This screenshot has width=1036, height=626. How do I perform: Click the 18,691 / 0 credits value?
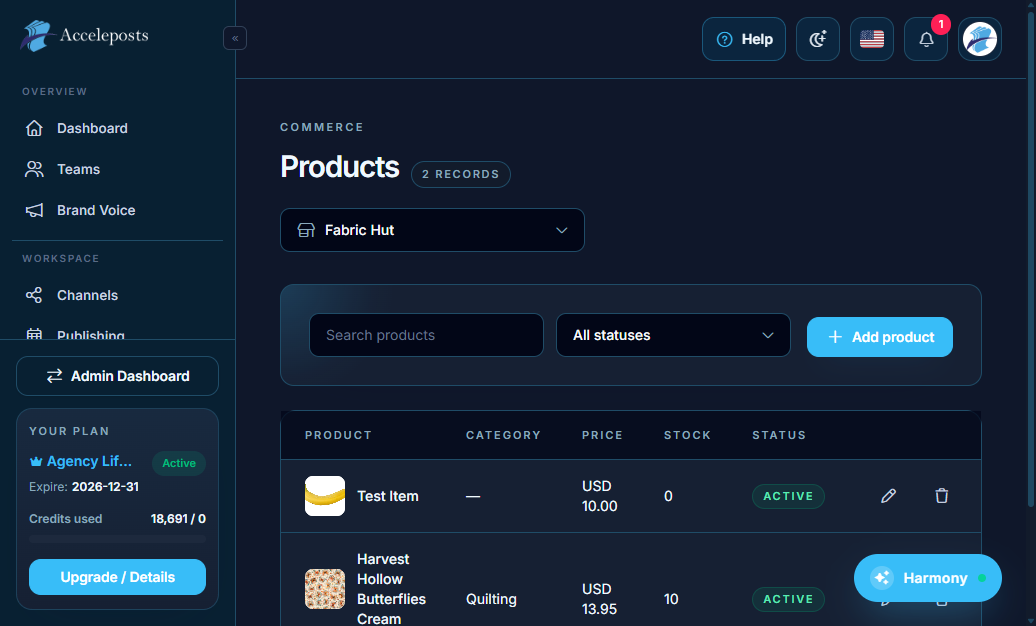coord(178,519)
